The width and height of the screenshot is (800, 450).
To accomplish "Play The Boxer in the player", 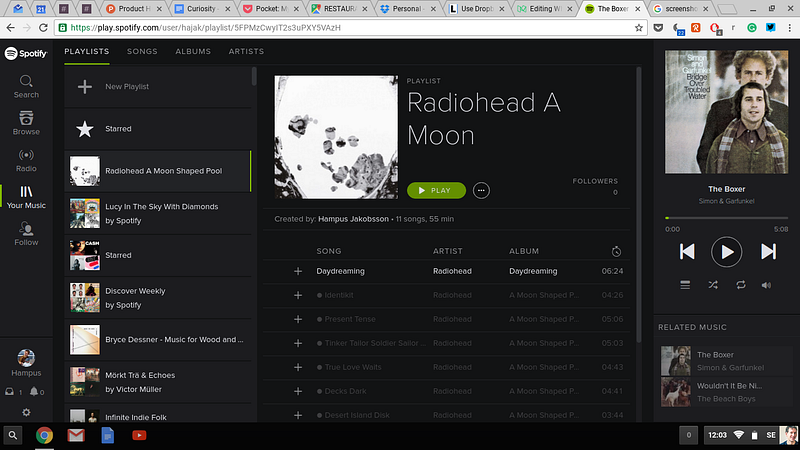I will pyautogui.click(x=727, y=252).
